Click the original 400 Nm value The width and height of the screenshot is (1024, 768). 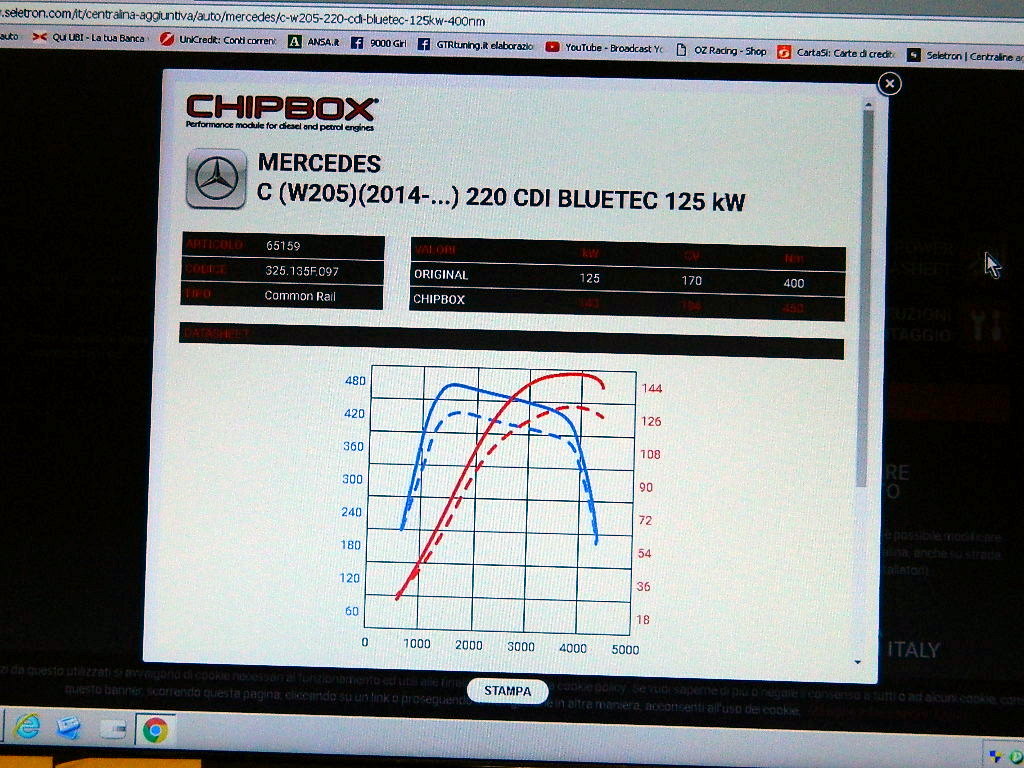tap(793, 283)
